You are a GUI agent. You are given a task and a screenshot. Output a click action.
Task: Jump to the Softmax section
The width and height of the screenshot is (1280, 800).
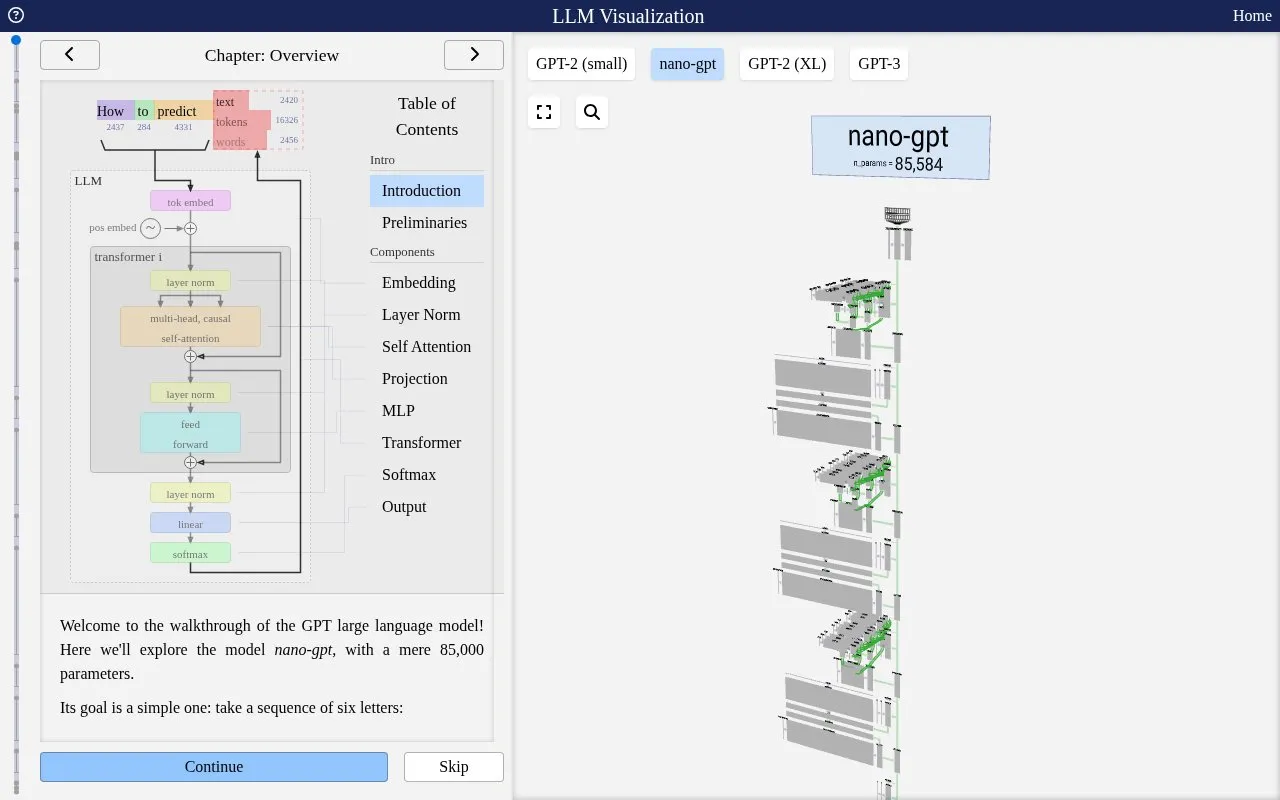point(427,475)
